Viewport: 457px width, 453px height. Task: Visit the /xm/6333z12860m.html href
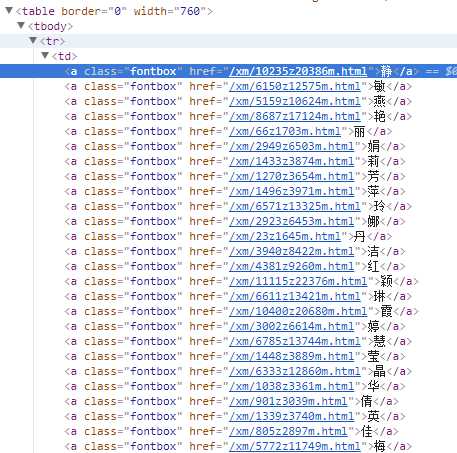[295, 371]
